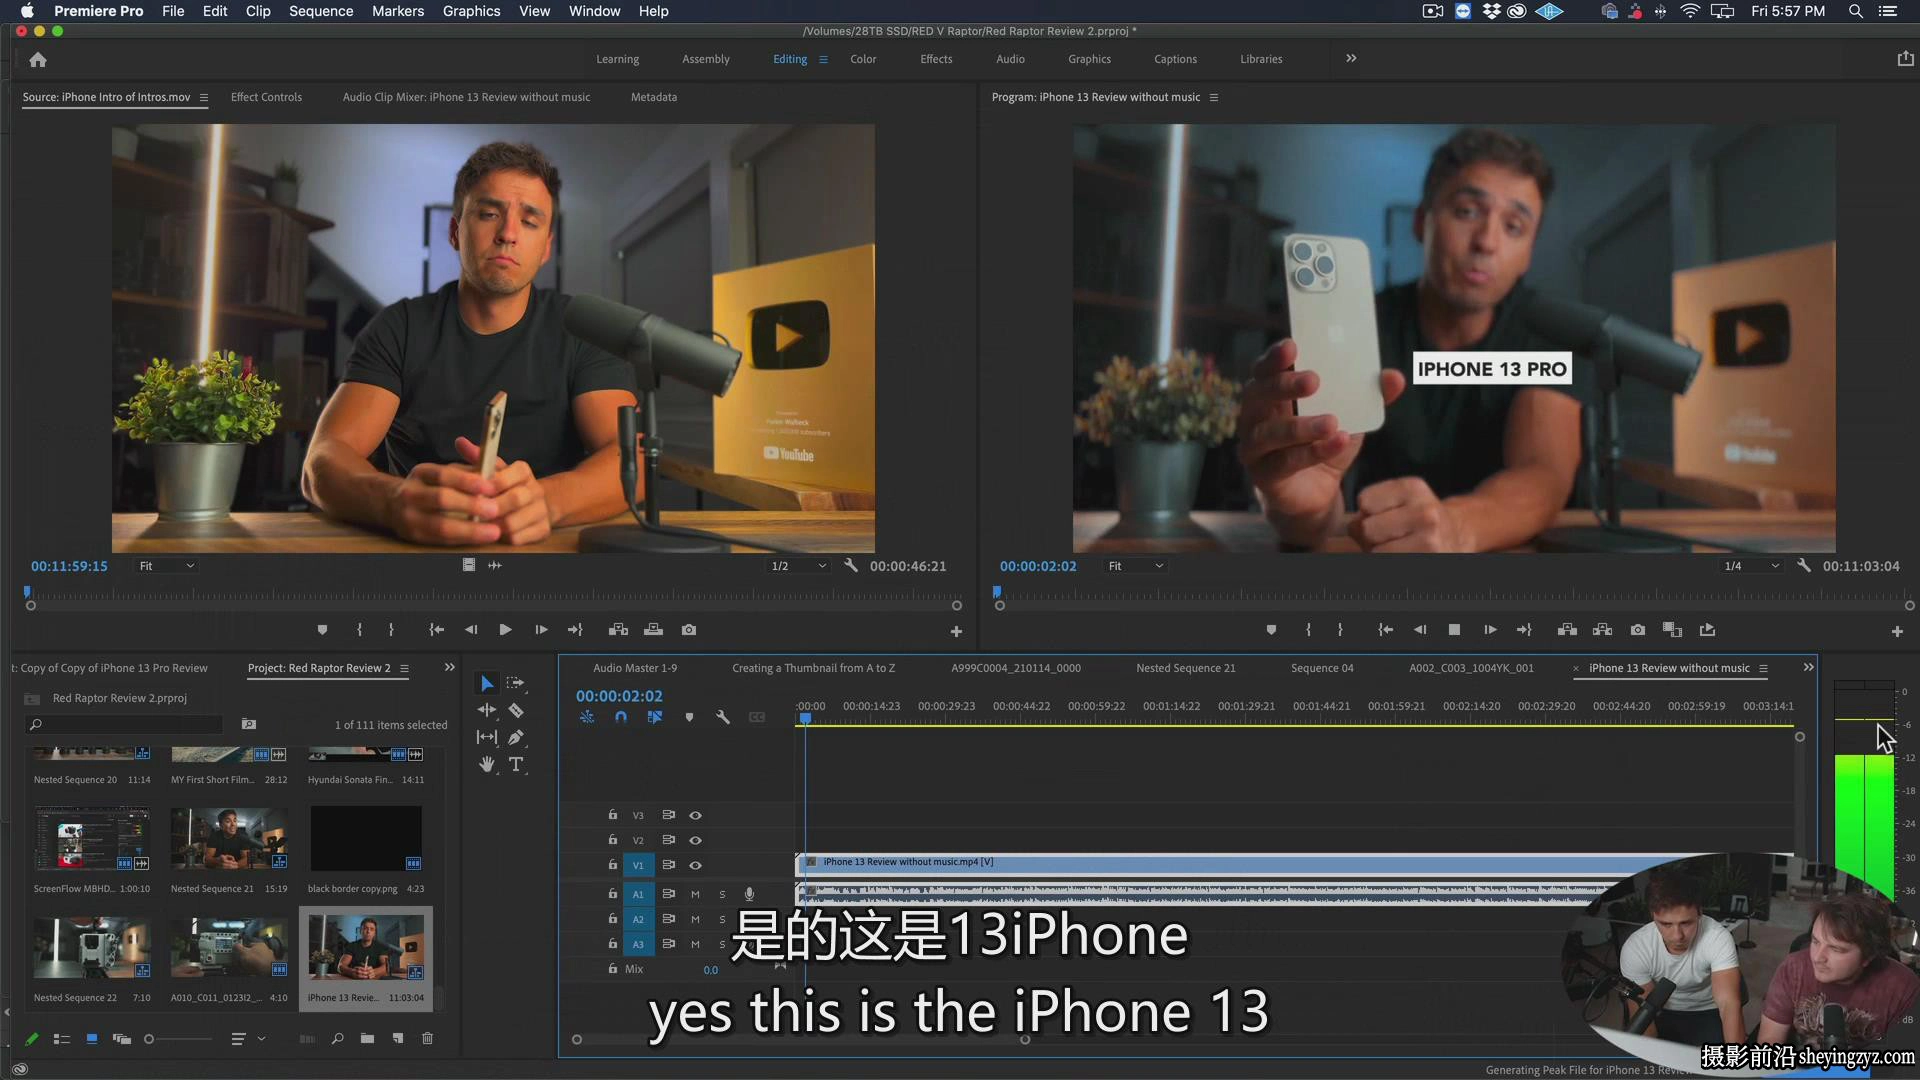
Task: Select the Hand tool
Action: (x=487, y=764)
